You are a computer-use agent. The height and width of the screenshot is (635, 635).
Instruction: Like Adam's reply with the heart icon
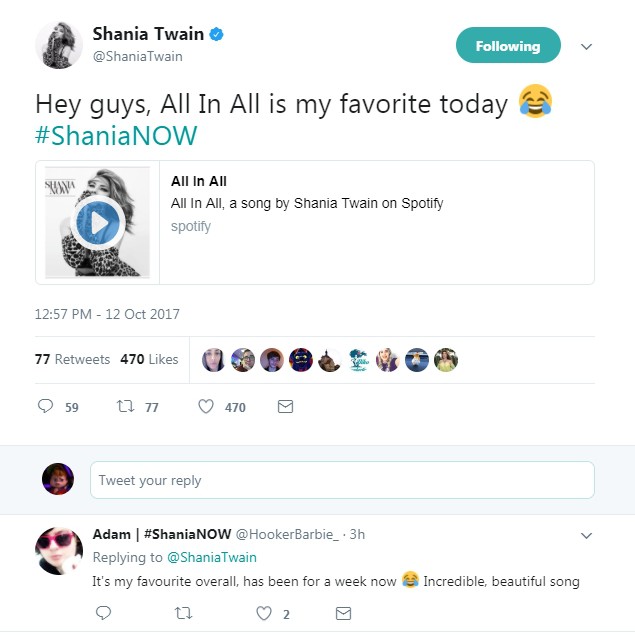click(x=263, y=612)
